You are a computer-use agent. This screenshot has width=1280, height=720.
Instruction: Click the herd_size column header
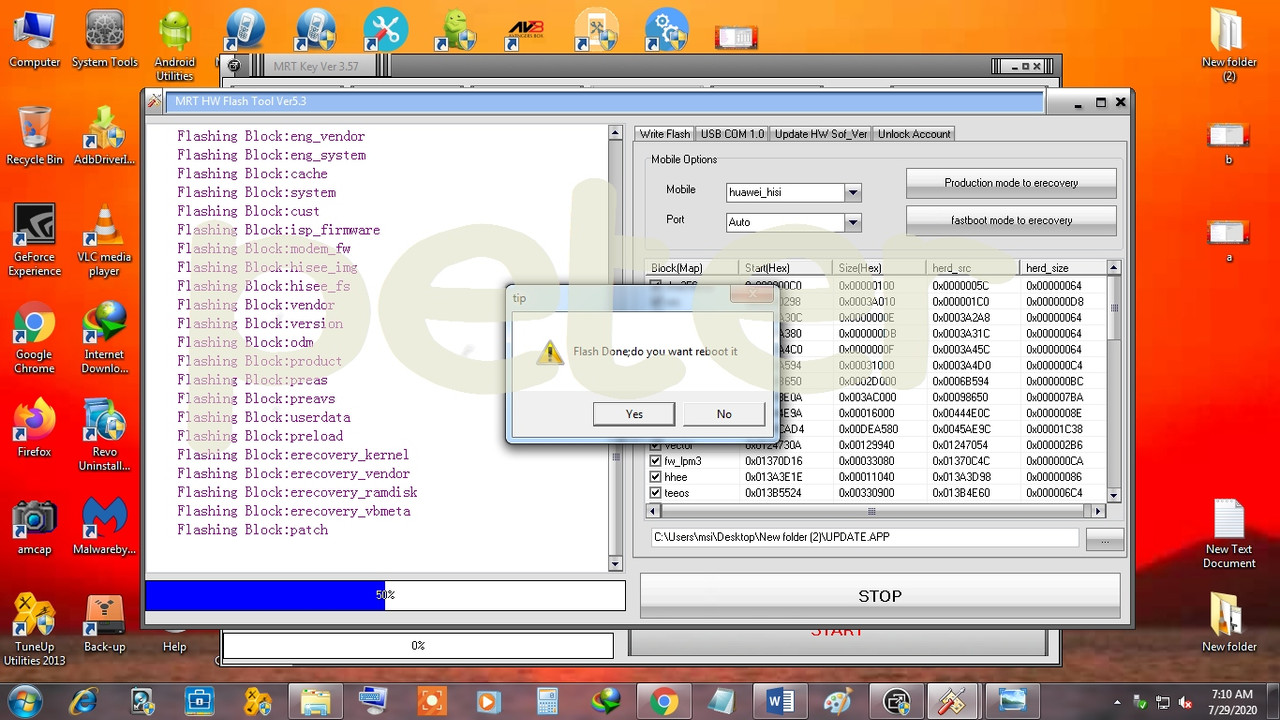pyautogui.click(x=1063, y=268)
